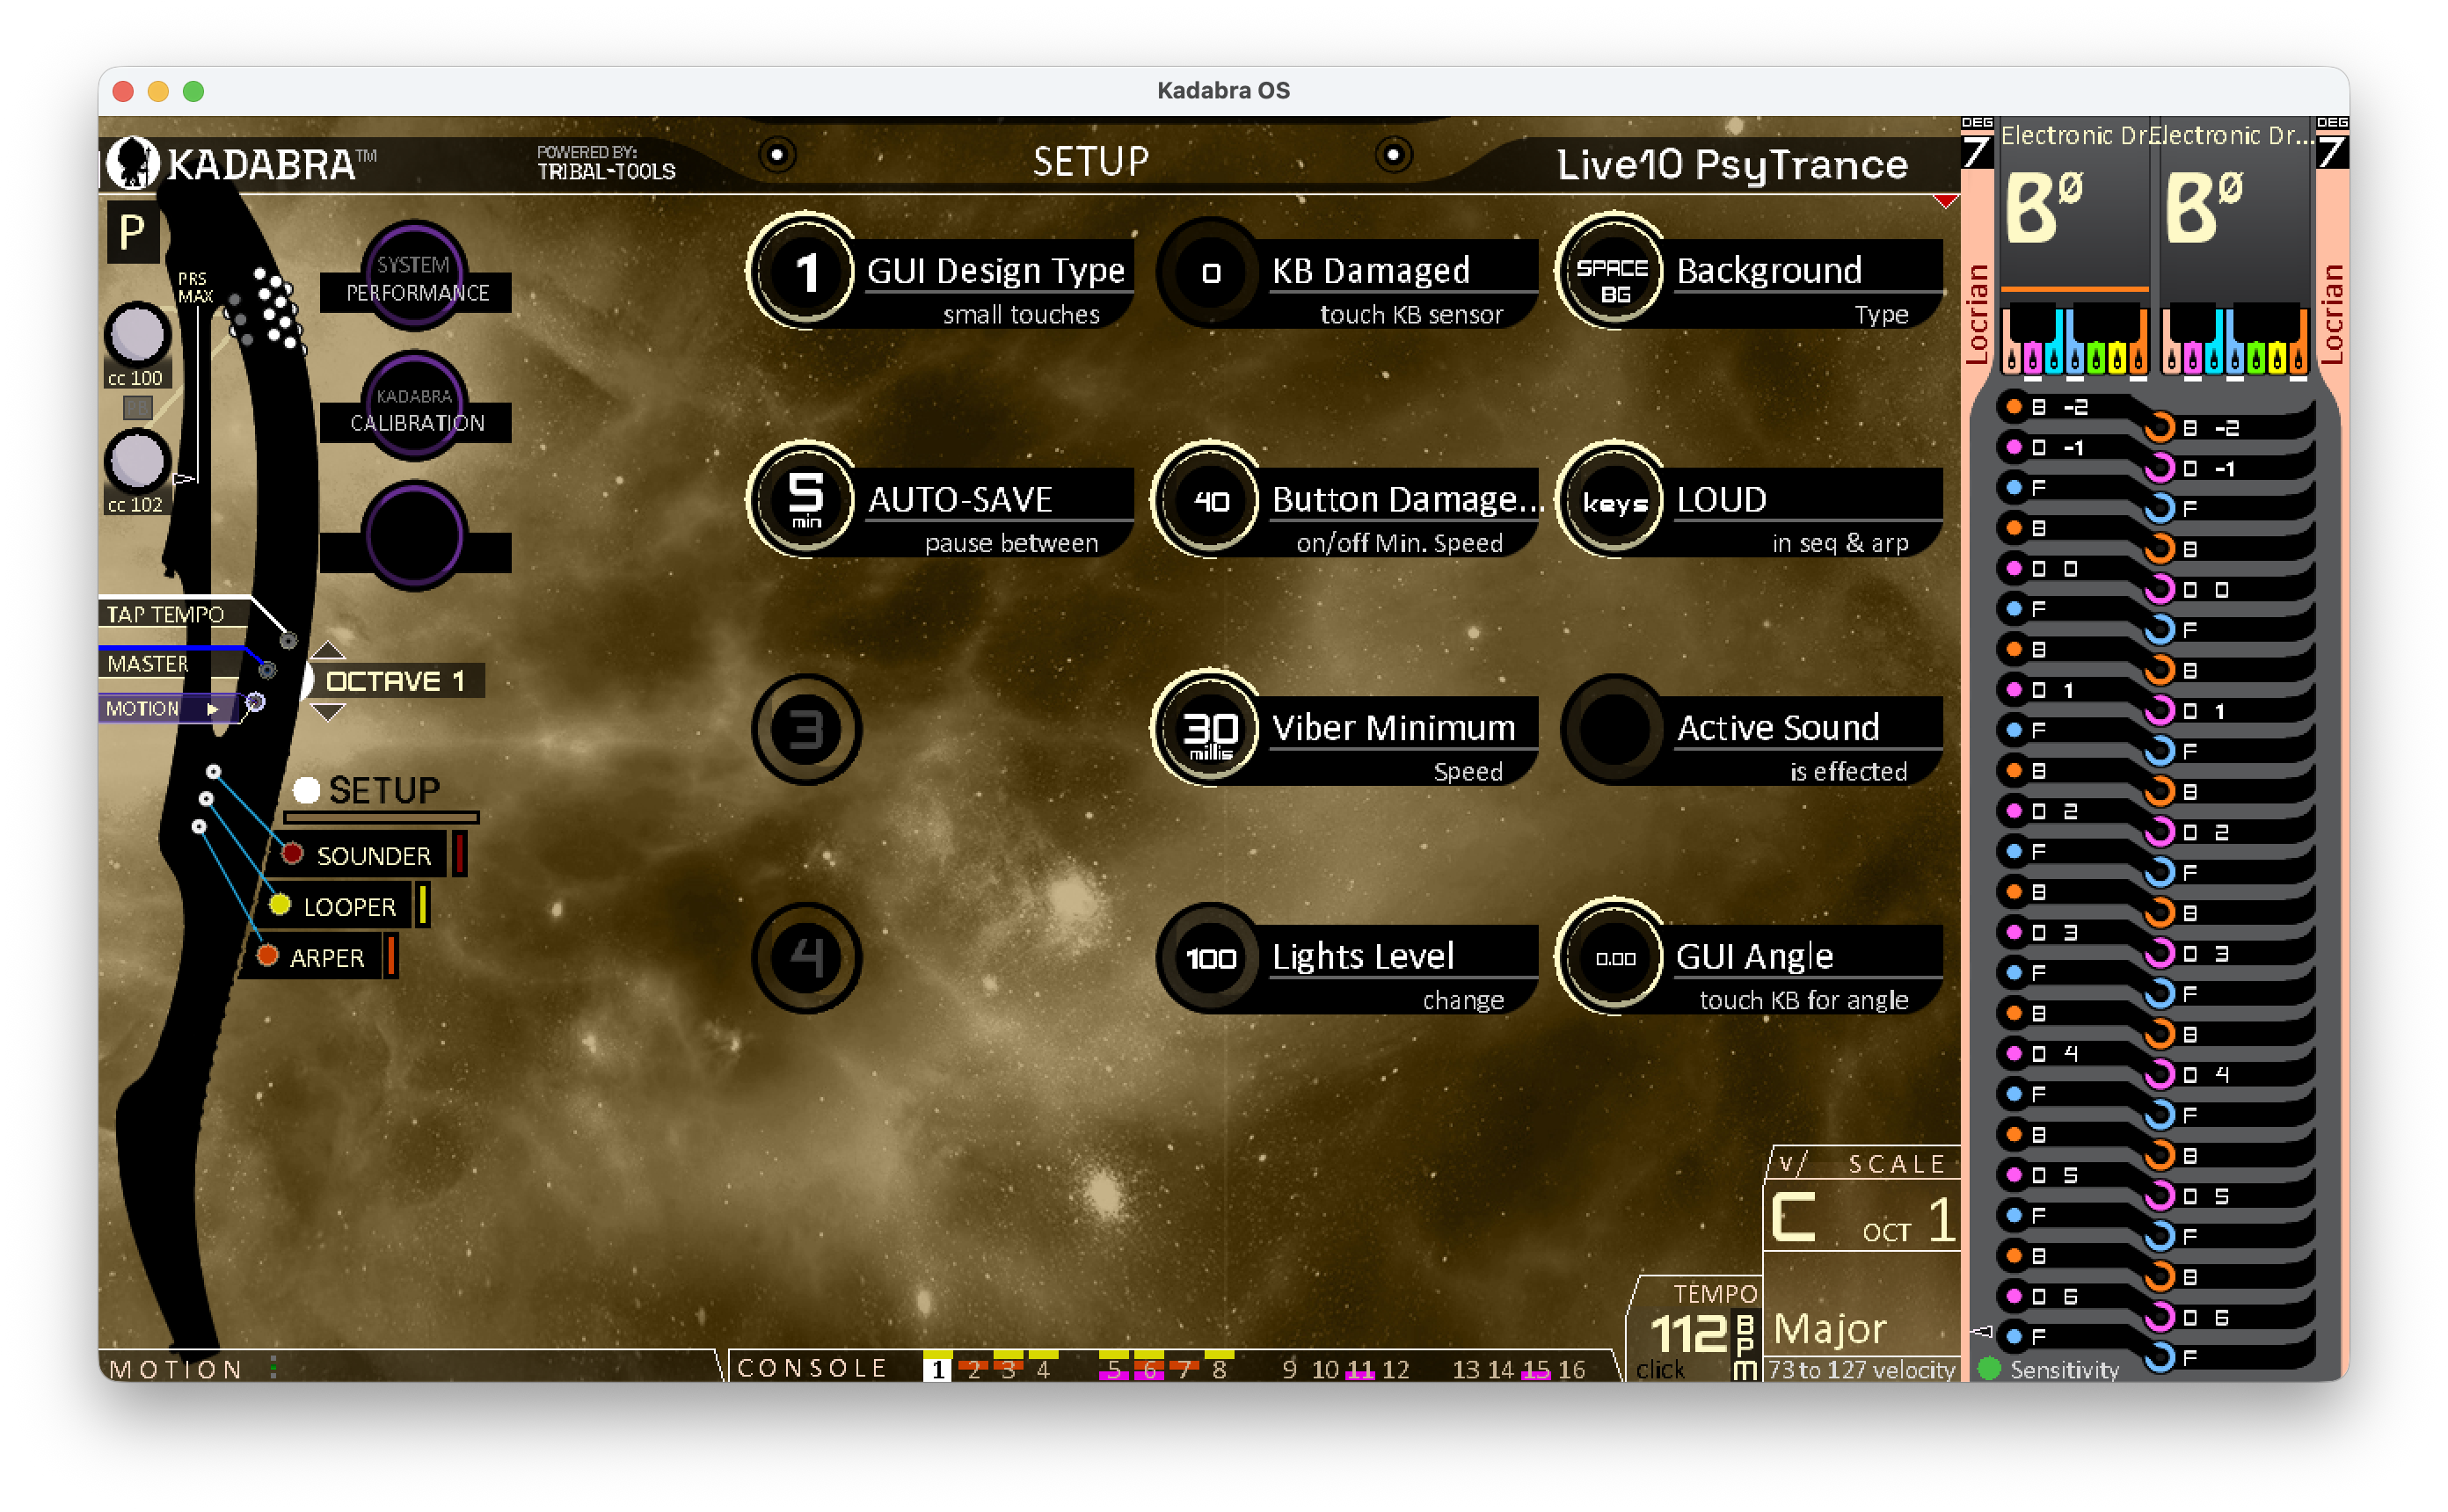Click the PRS MAX vertical pressure slider
The height and width of the screenshot is (1512, 2448).
[199, 395]
